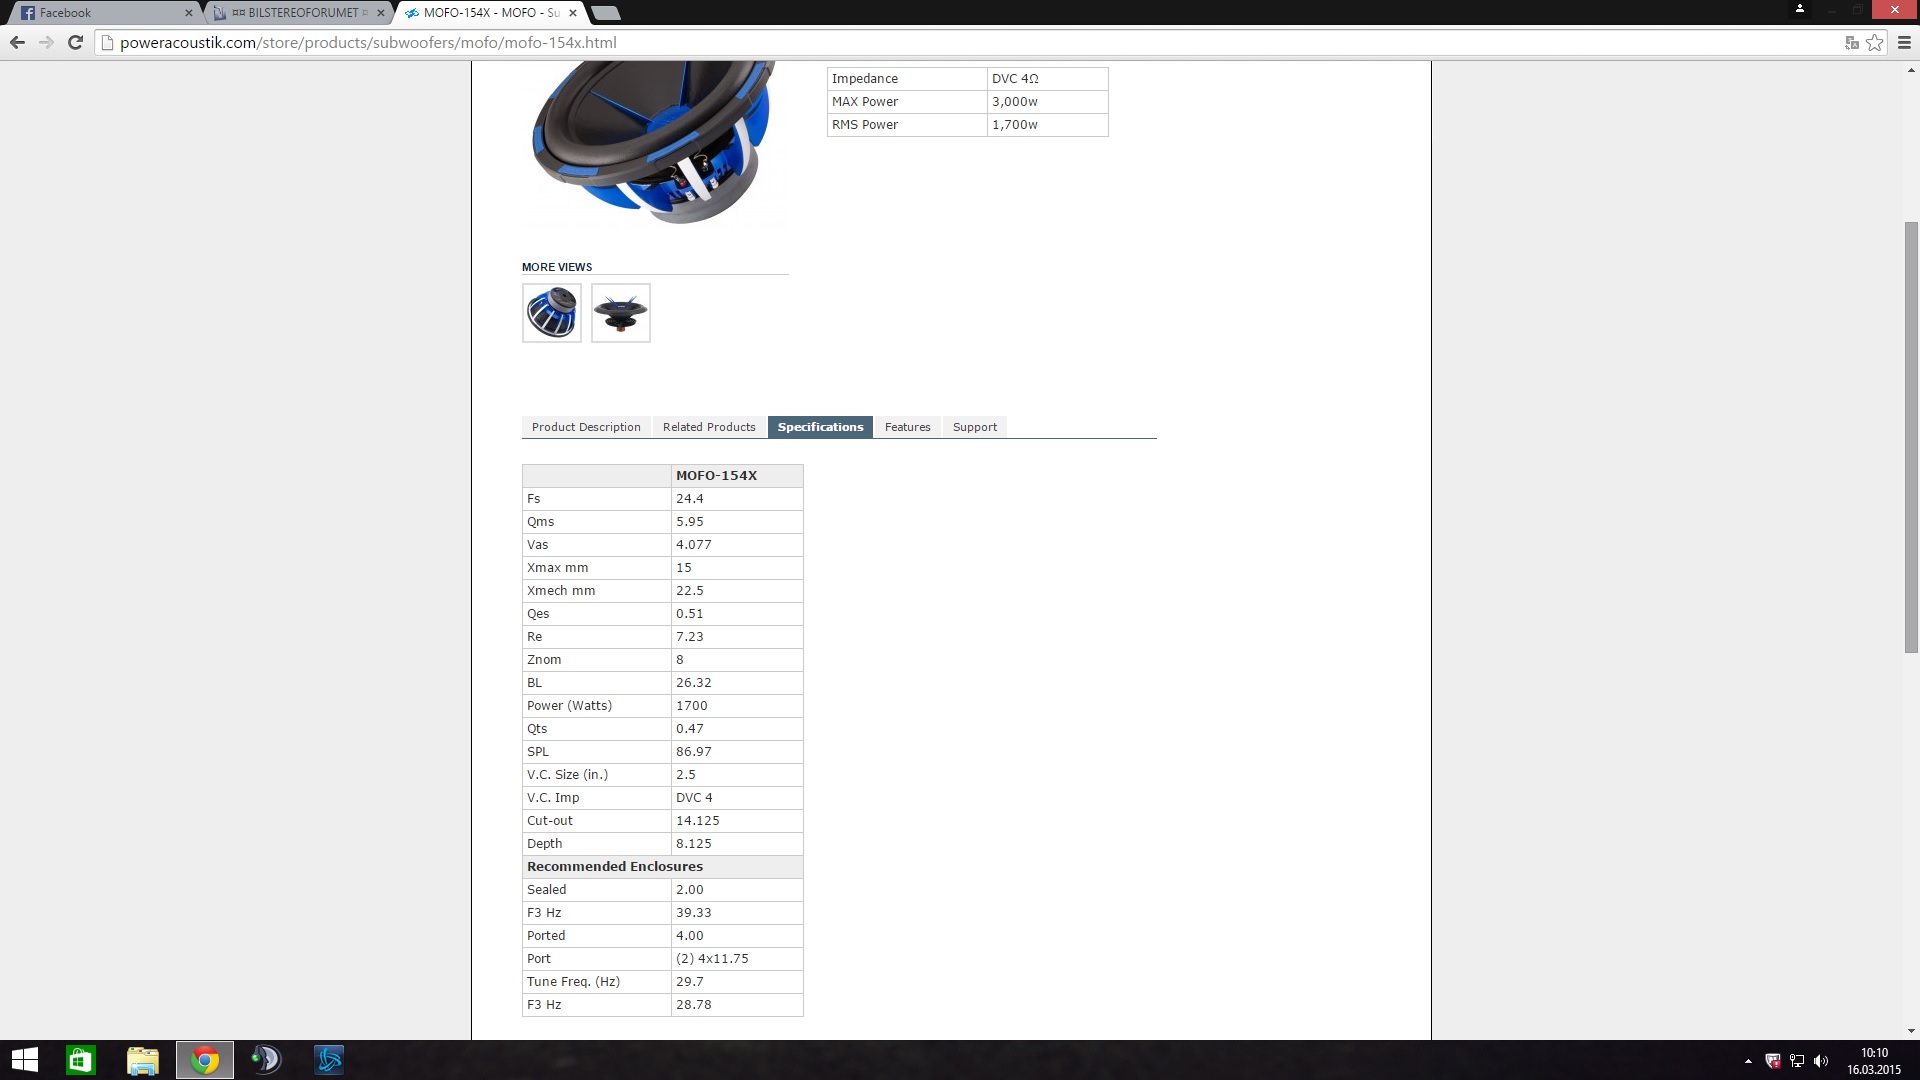Open a new browser tab
1920x1080 pixels.
coord(606,13)
